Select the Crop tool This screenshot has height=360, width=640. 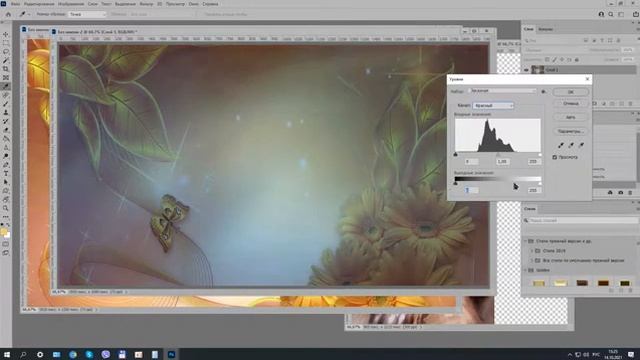click(x=6, y=69)
